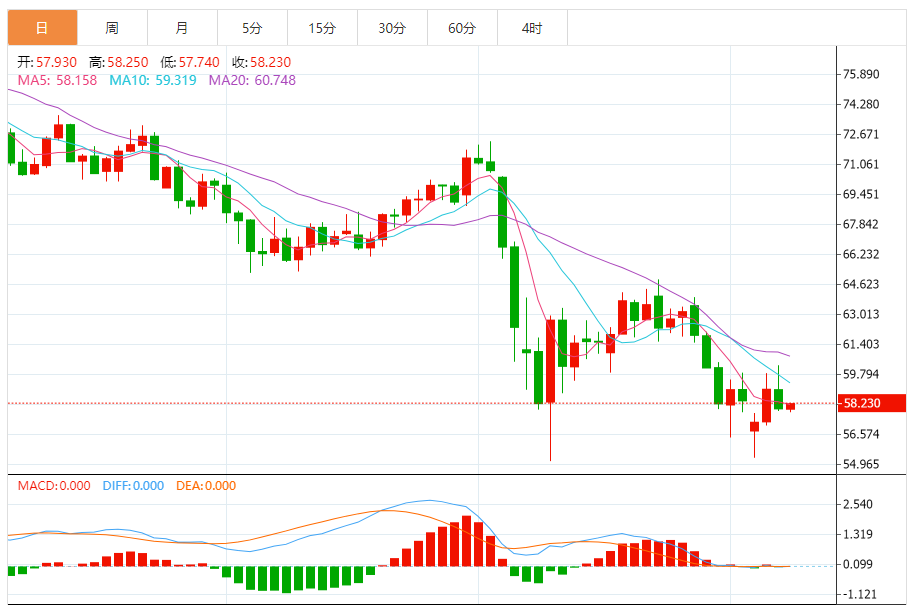Click the 收:58.230 close price value

pyautogui.click(x=261, y=62)
